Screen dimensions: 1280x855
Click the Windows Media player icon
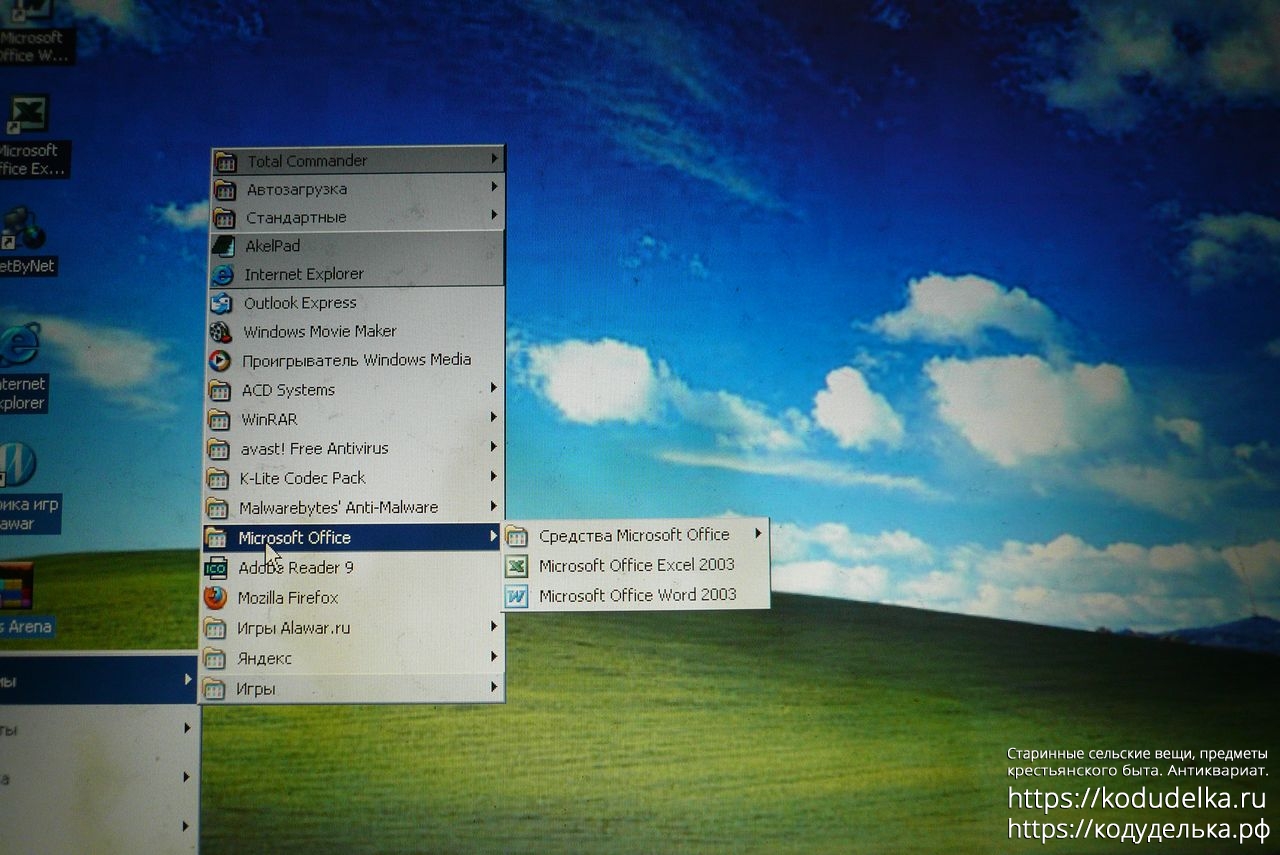pos(220,361)
